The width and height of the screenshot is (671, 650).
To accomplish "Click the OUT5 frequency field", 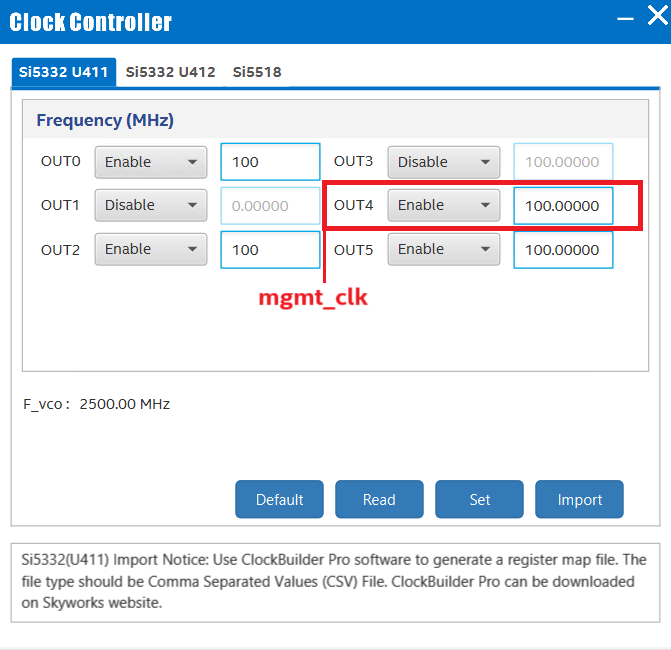I will (x=563, y=250).
